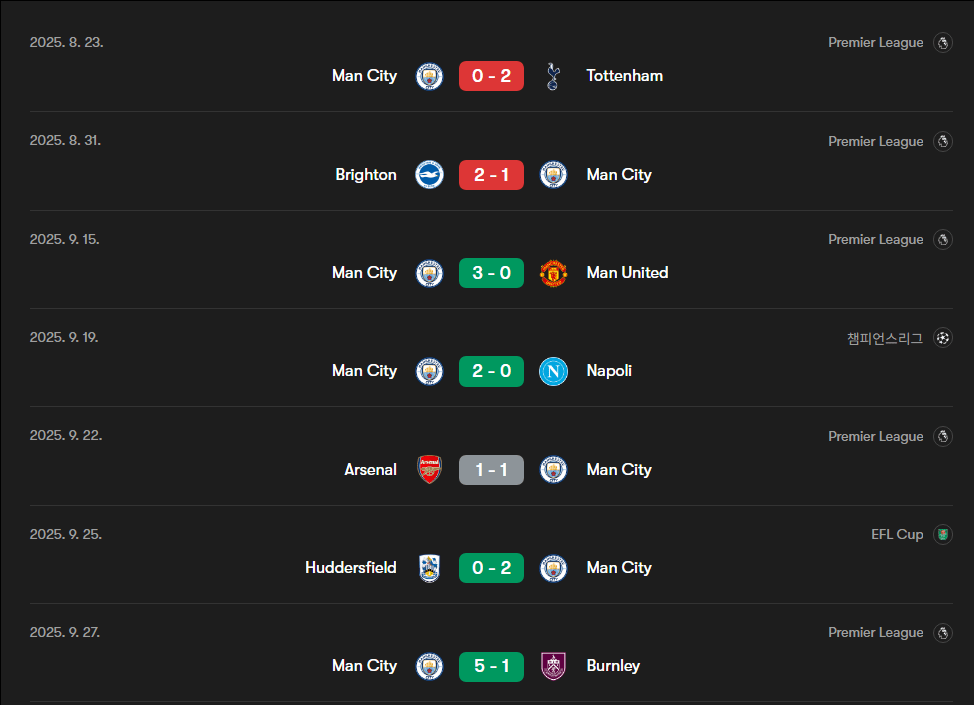Viewport: 974px width, 705px height.
Task: Open the 0 - 2 Tottenham match score
Action: click(491, 76)
